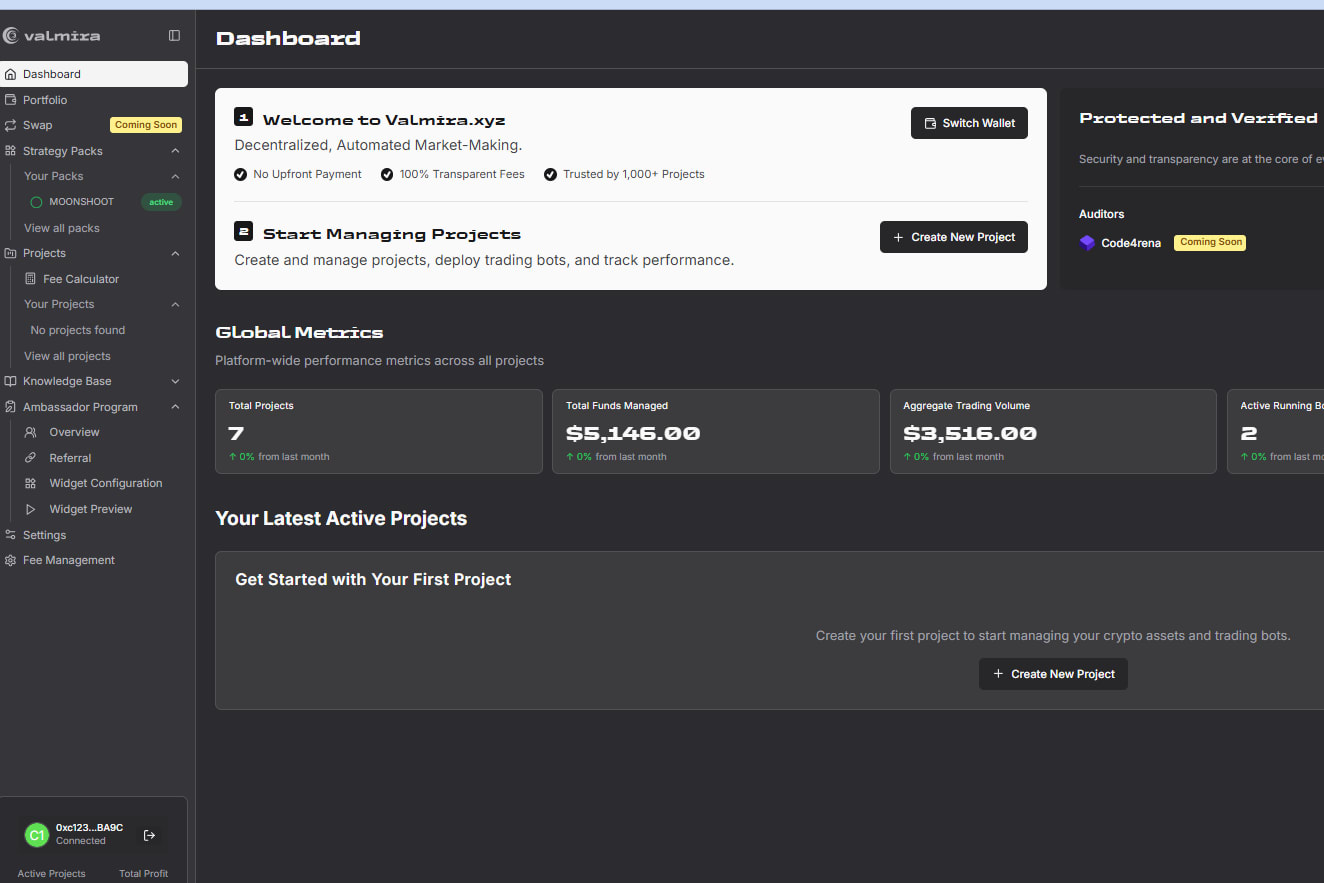Open the Portfolio section
The height and width of the screenshot is (883, 1324).
click(x=44, y=99)
